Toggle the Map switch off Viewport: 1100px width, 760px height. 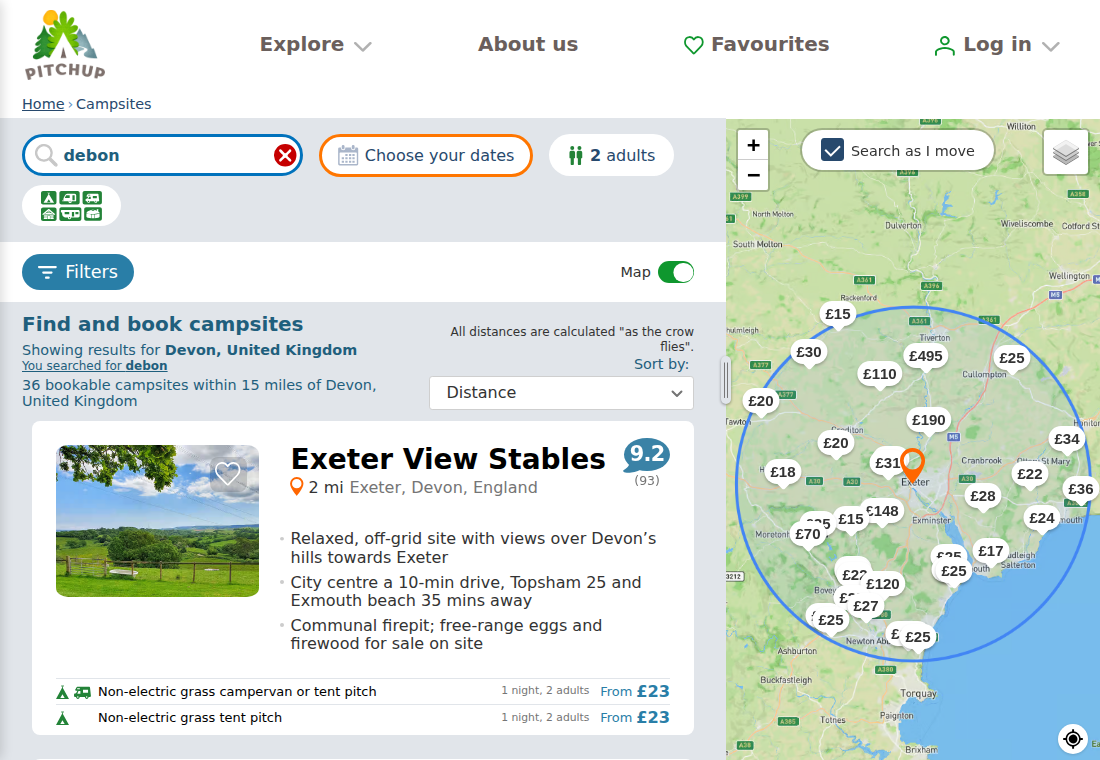pyautogui.click(x=676, y=272)
